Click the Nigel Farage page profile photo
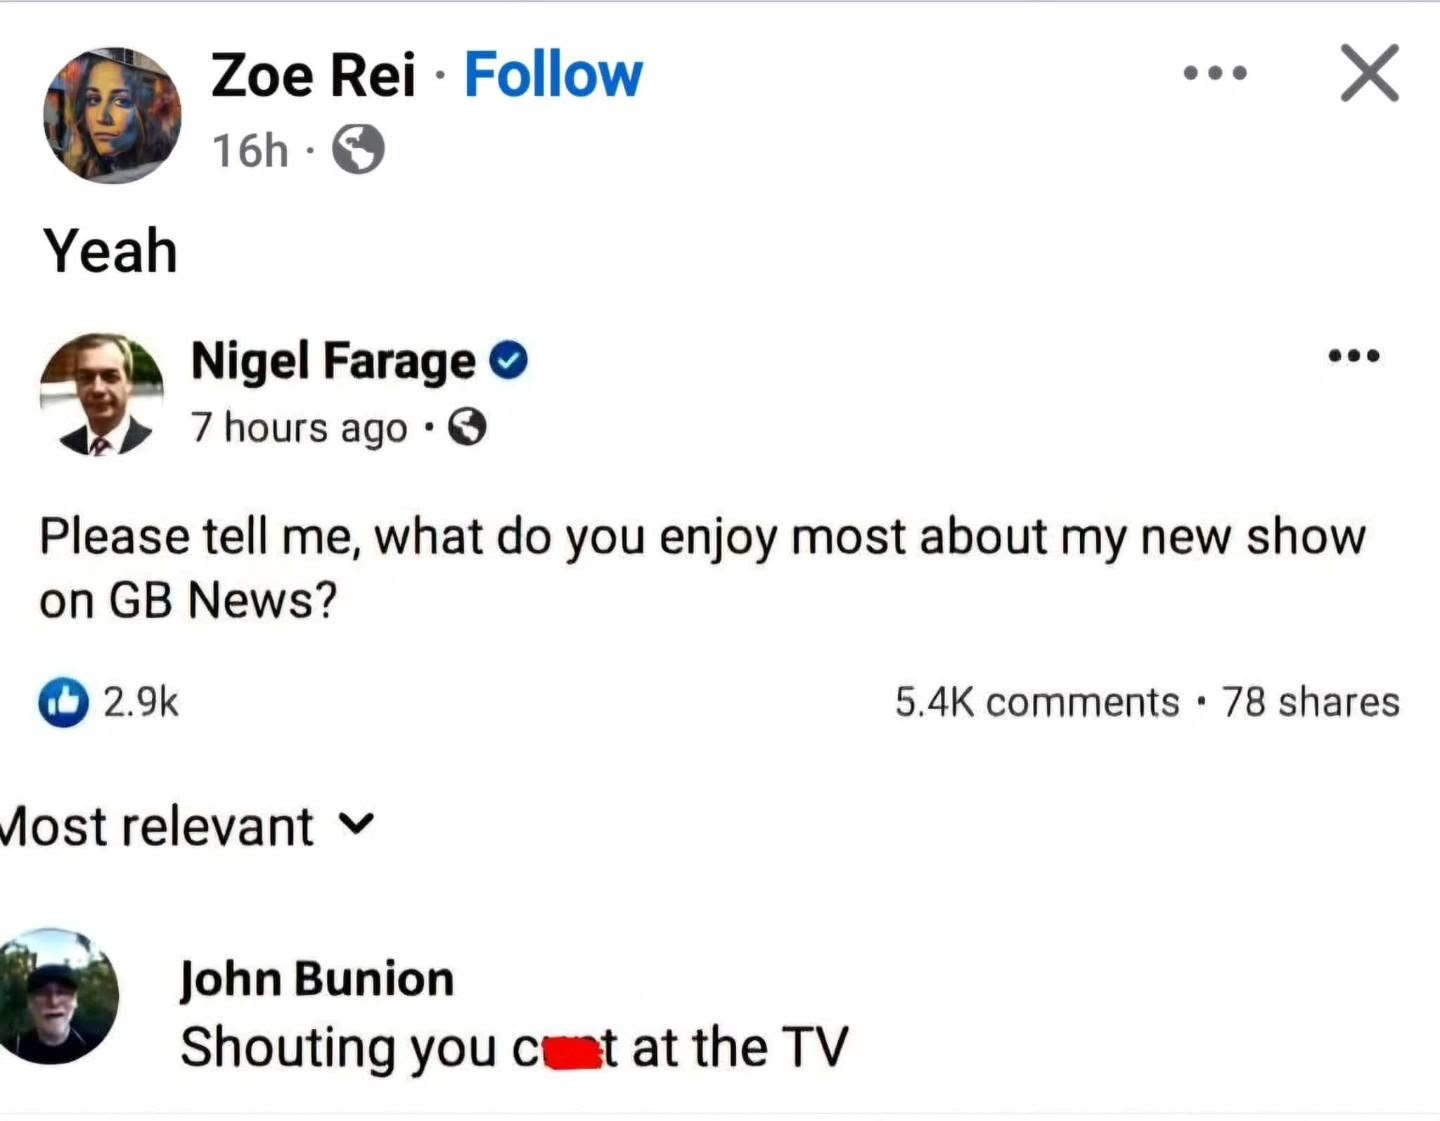Viewport: 1440px width, 1121px height. 101,394
